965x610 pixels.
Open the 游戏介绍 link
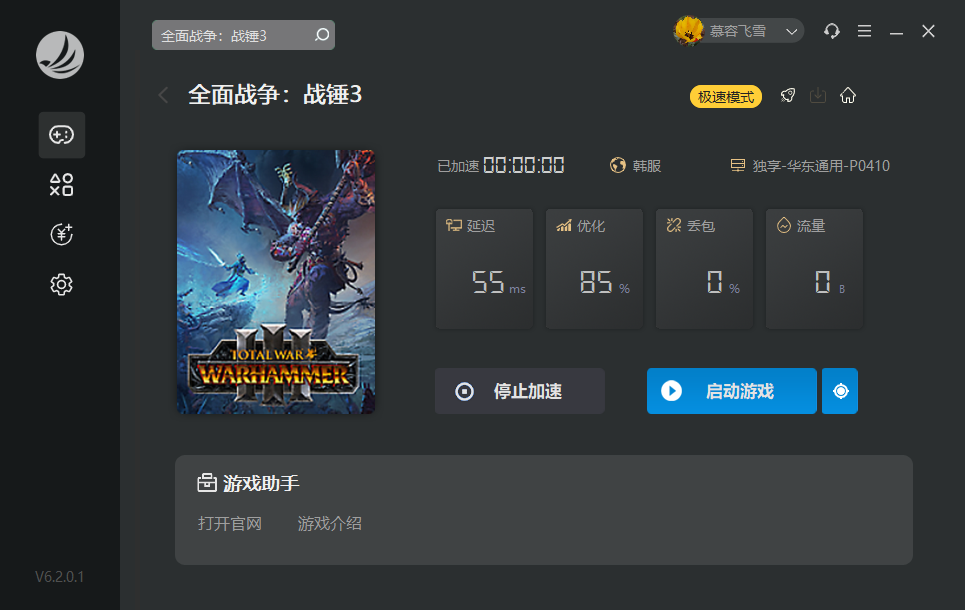pyautogui.click(x=330, y=523)
